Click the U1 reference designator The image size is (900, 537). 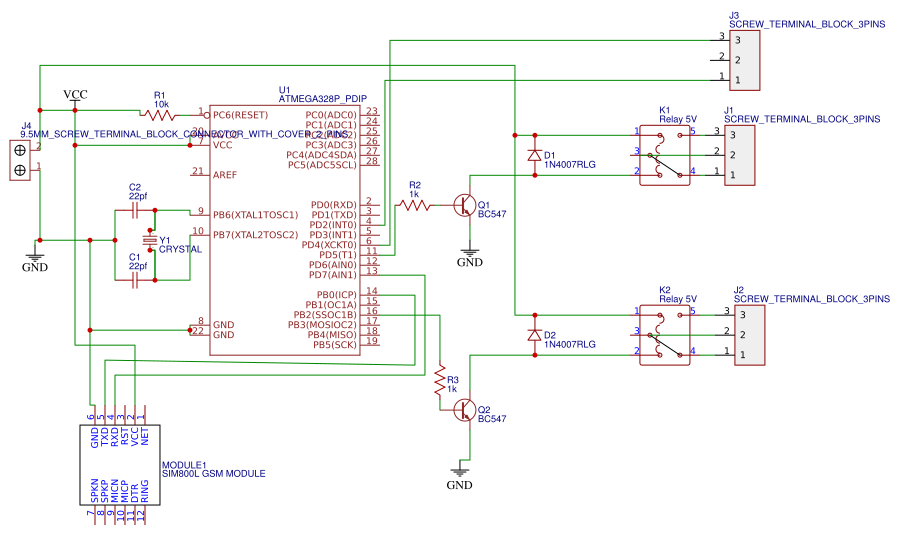point(285,90)
